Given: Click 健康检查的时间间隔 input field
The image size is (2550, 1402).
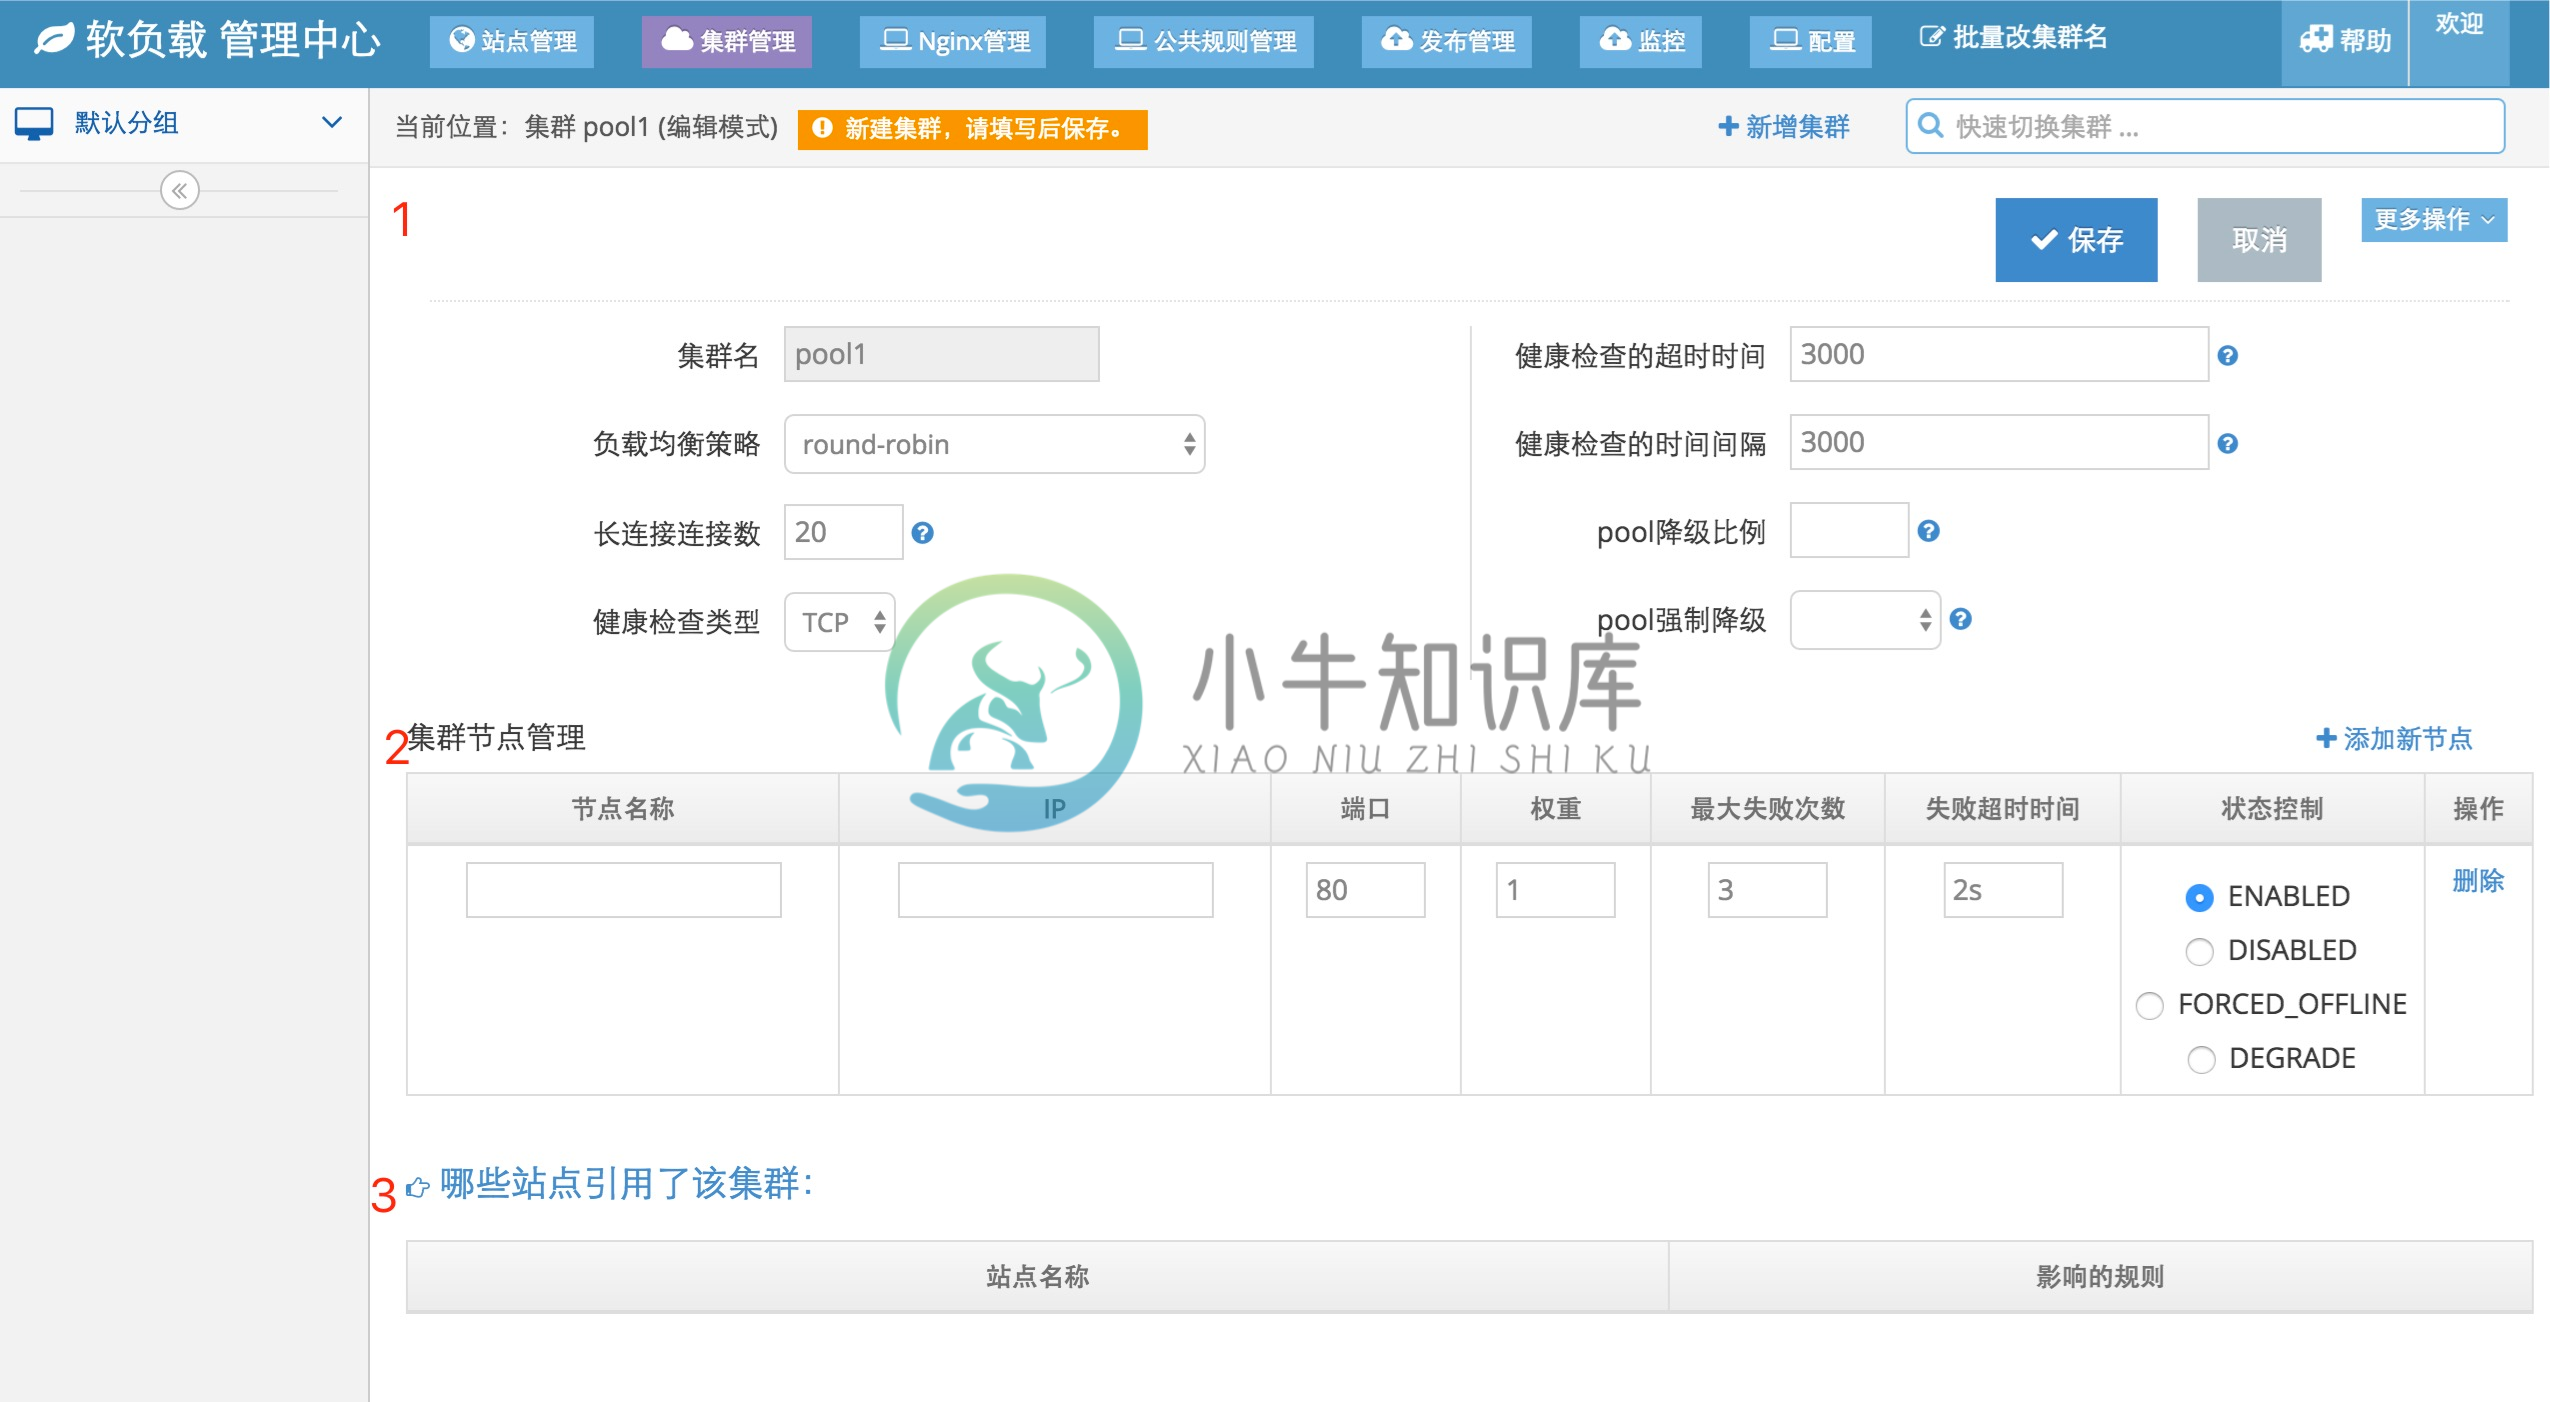Looking at the screenshot, I should click(x=1999, y=442).
